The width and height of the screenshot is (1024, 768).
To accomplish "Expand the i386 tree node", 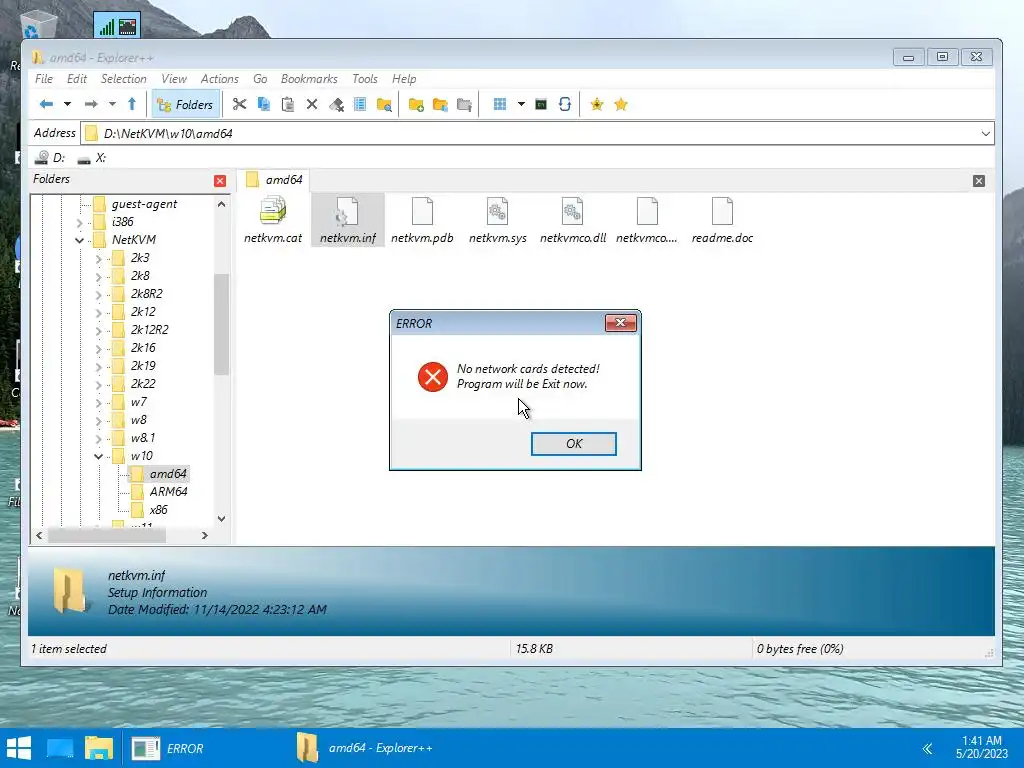I will (80, 223).
